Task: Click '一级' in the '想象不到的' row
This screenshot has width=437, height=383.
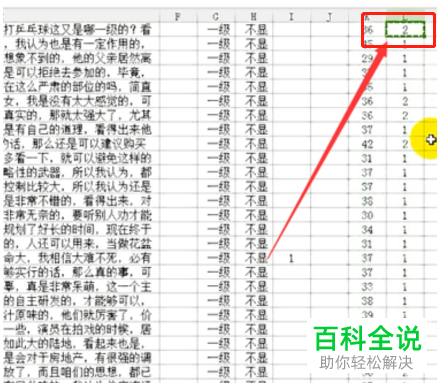Action: (218, 58)
